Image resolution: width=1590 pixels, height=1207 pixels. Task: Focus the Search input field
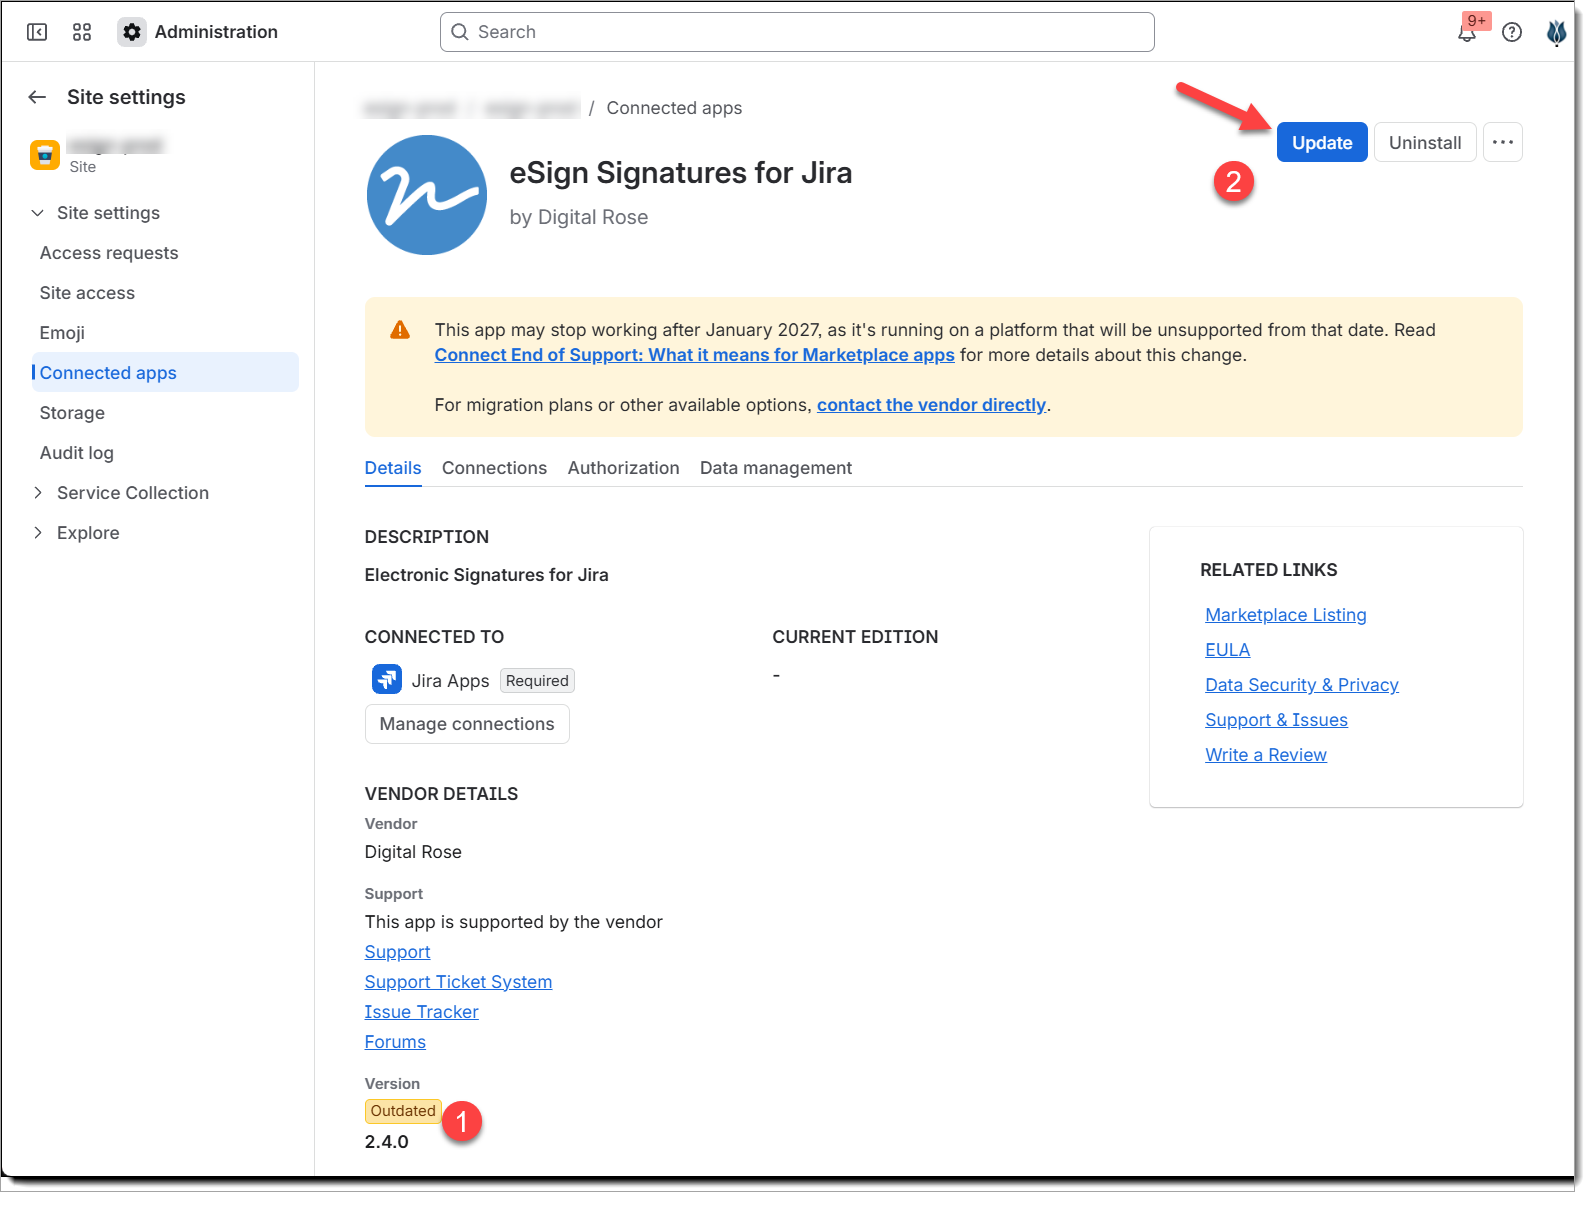click(x=797, y=32)
